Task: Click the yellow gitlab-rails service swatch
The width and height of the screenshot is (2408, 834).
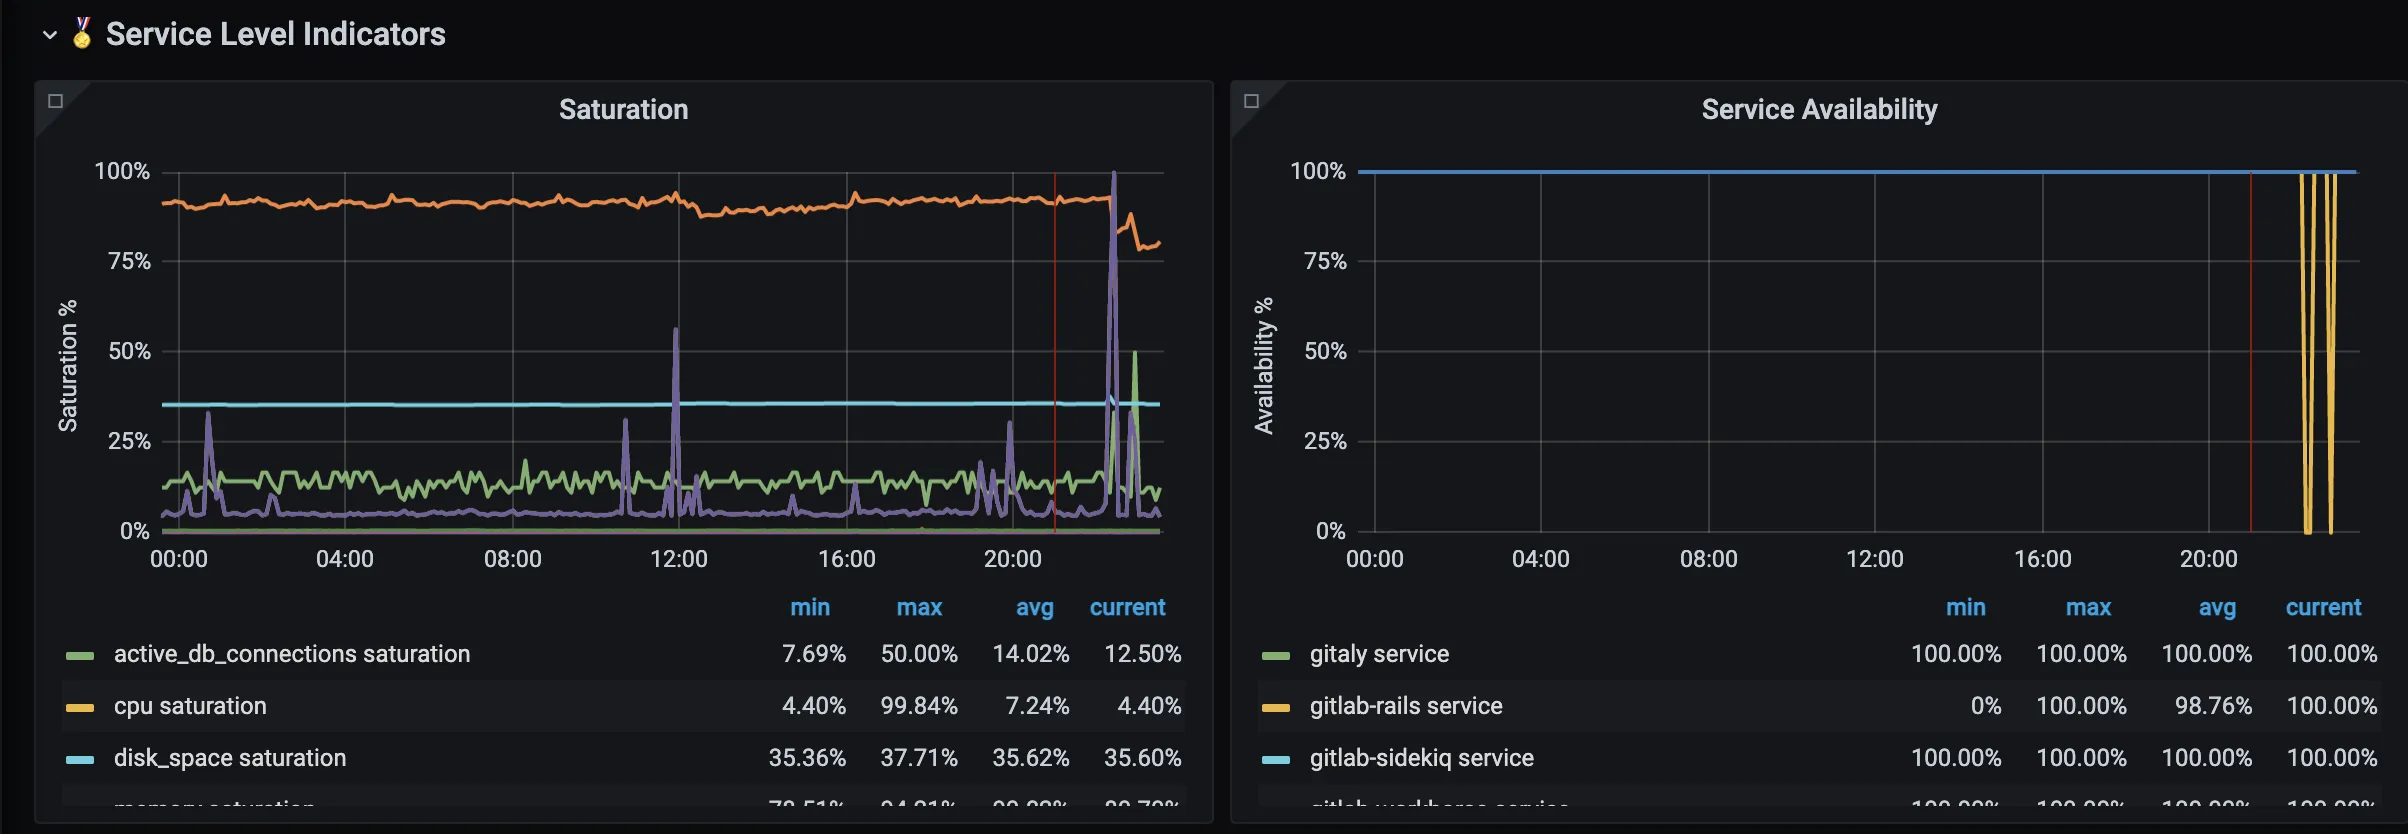Action: (1276, 708)
